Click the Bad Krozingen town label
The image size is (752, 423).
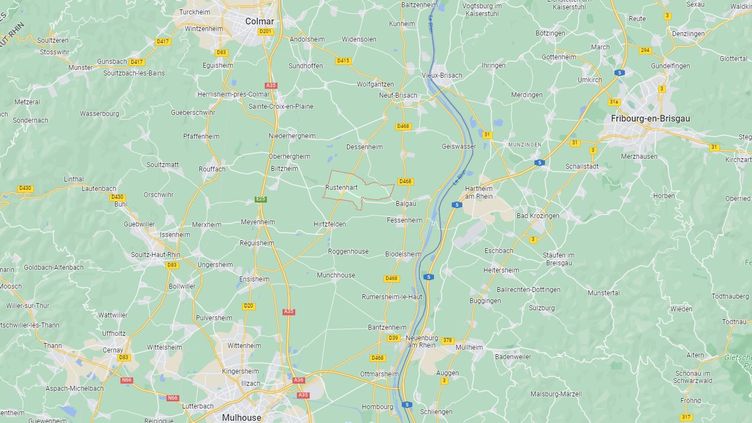coord(538,216)
